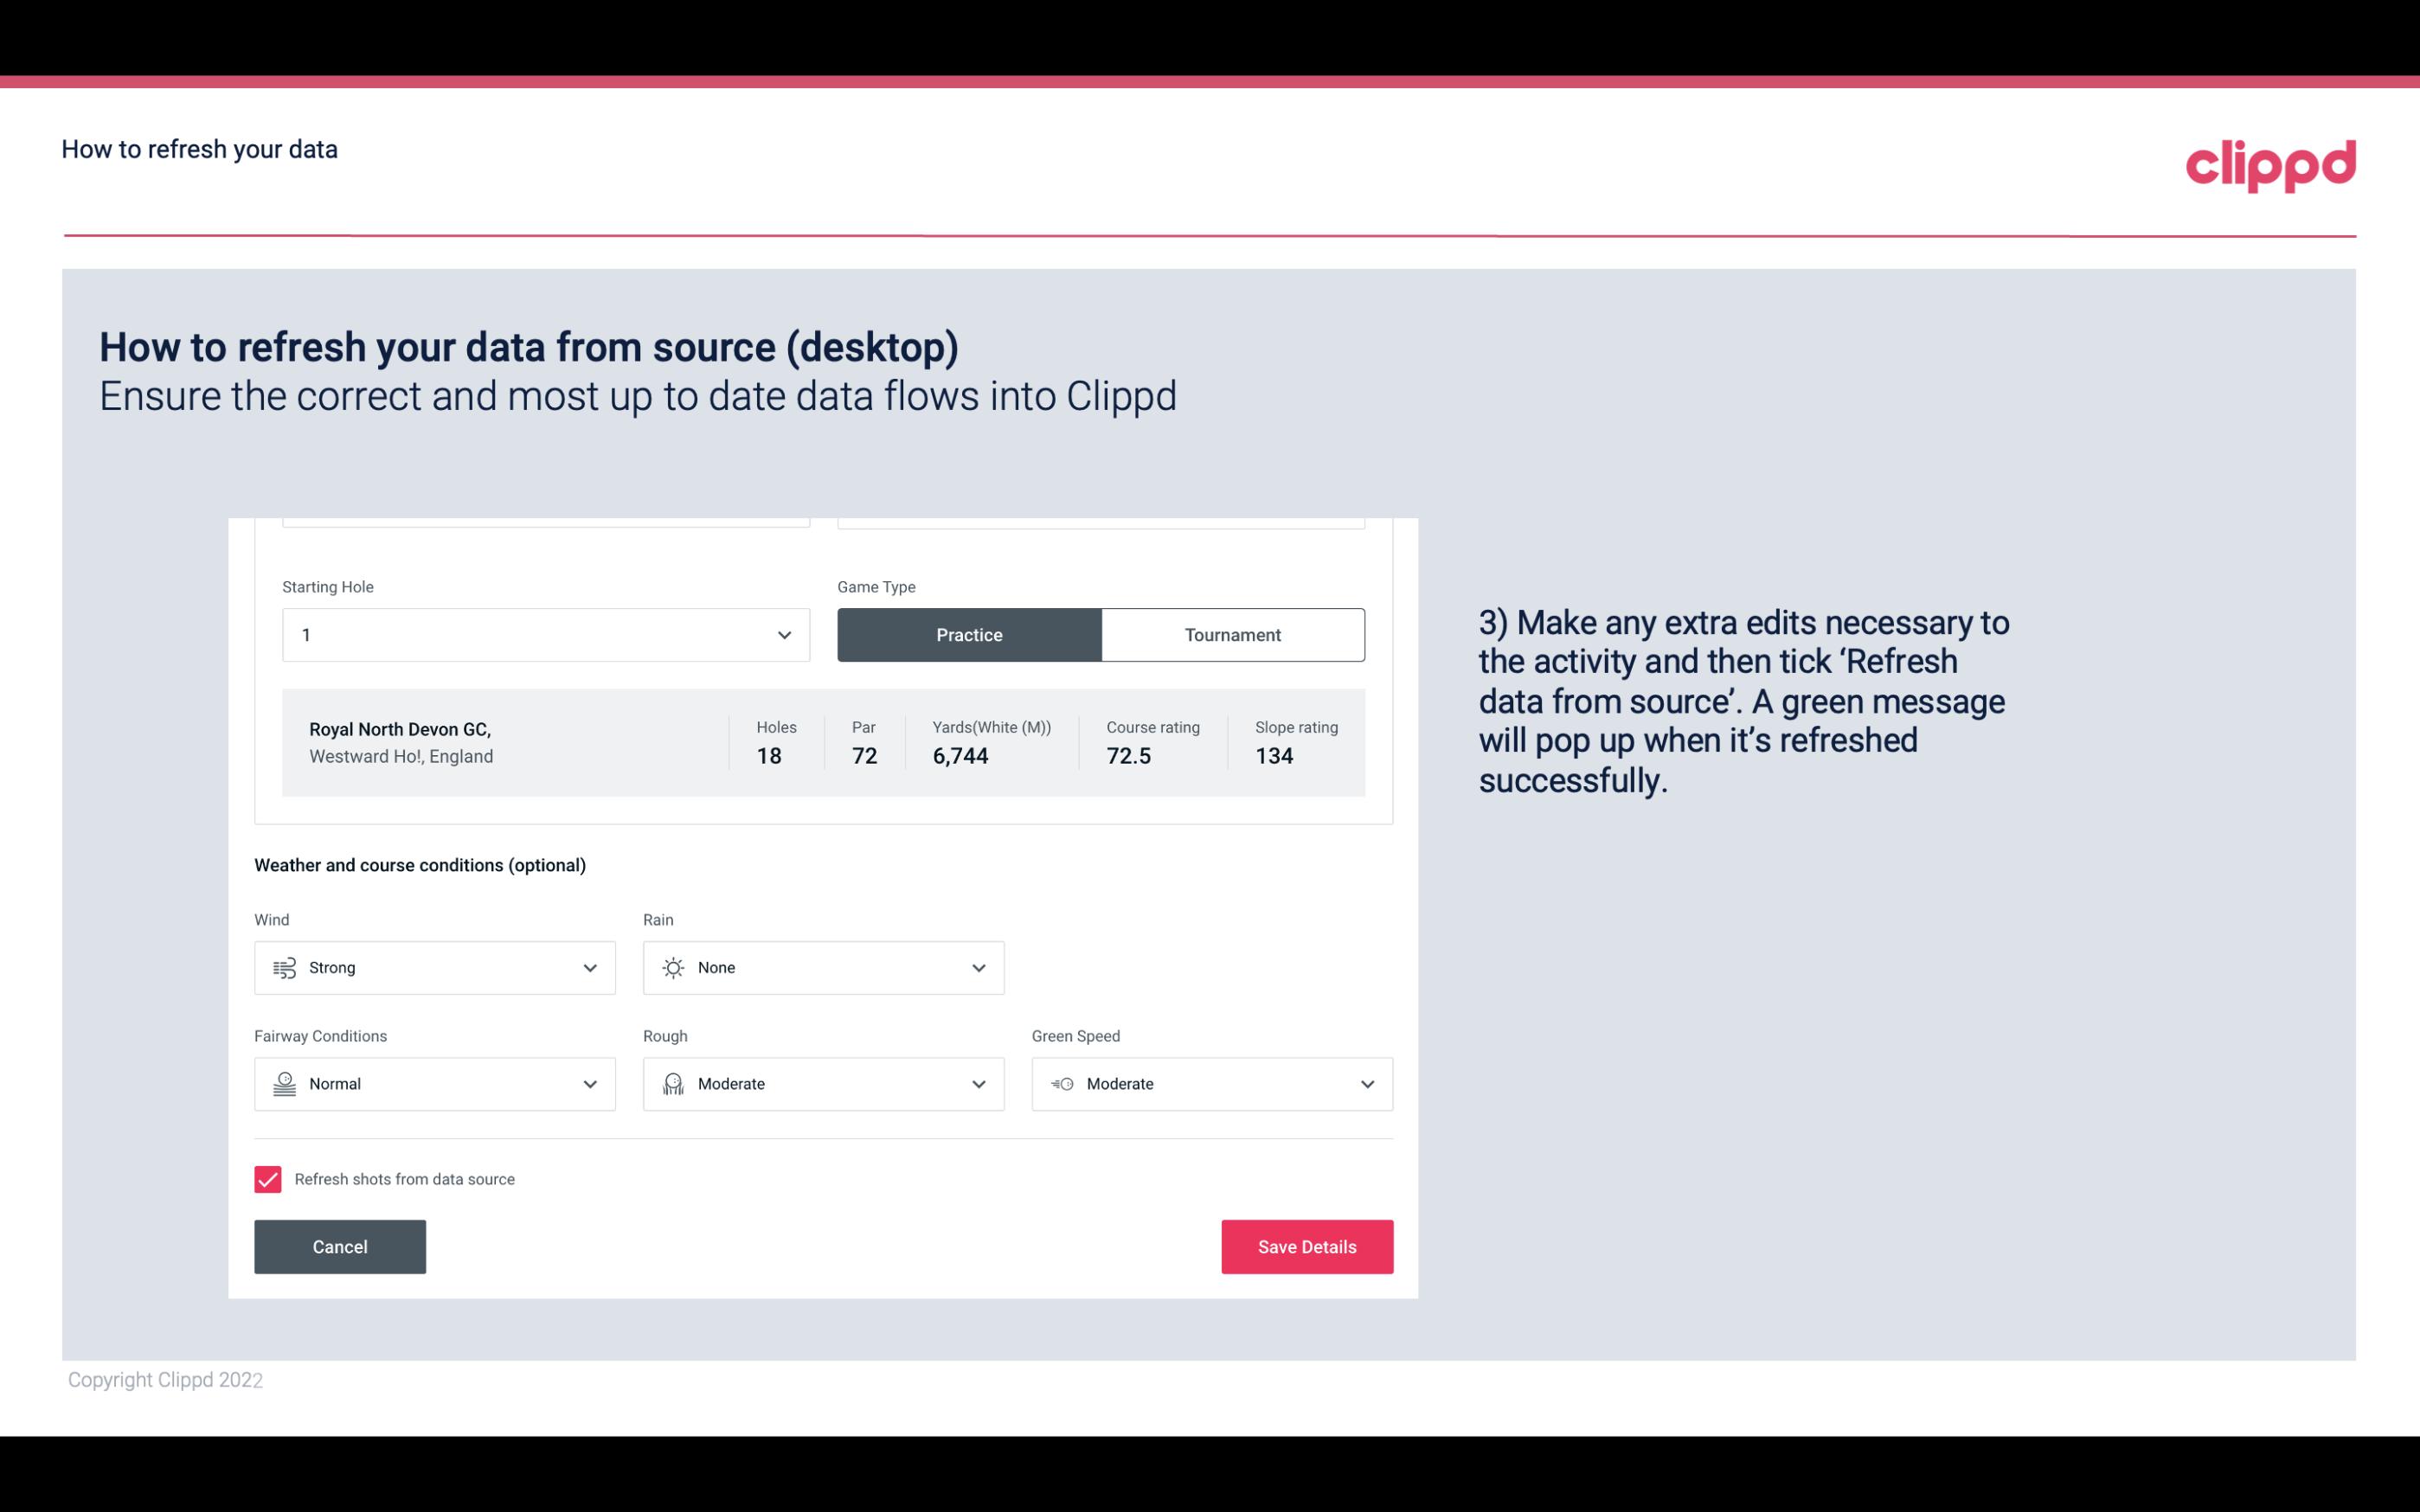Toggle Practice game type selection
Screen dimensions: 2420x1512
(969, 634)
